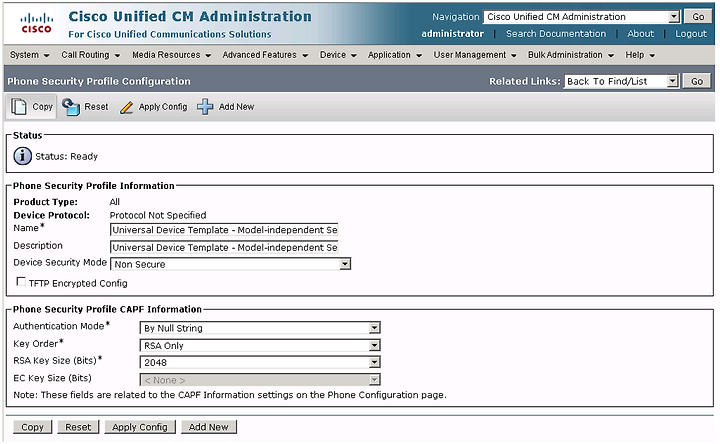Click the administrator username text

452,34
